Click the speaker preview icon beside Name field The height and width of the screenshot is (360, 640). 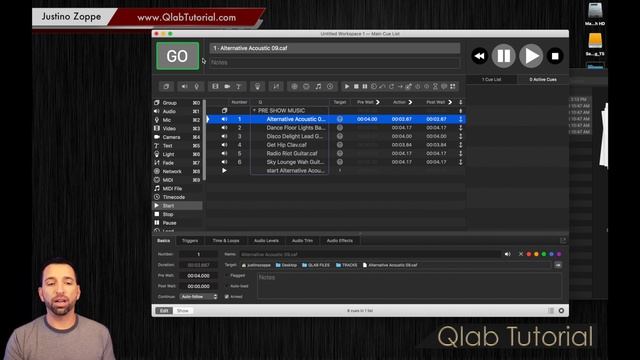(507, 254)
